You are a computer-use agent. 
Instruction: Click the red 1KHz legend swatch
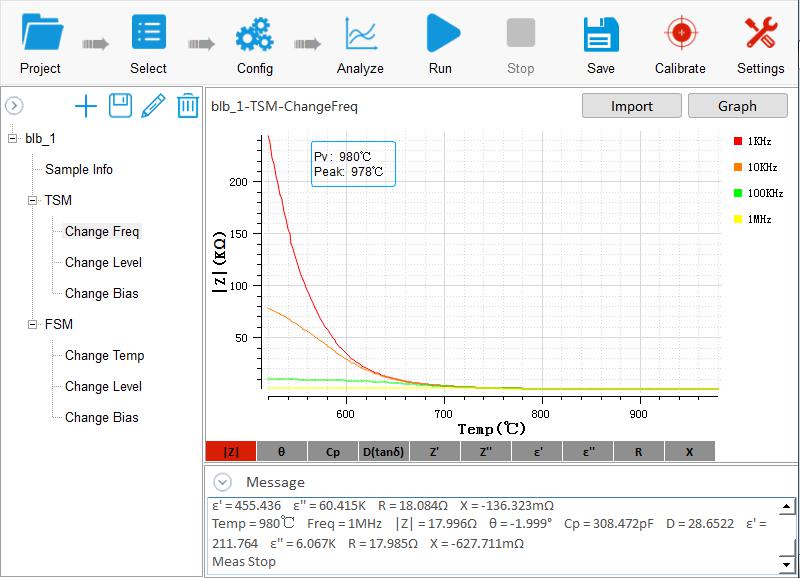tap(738, 141)
